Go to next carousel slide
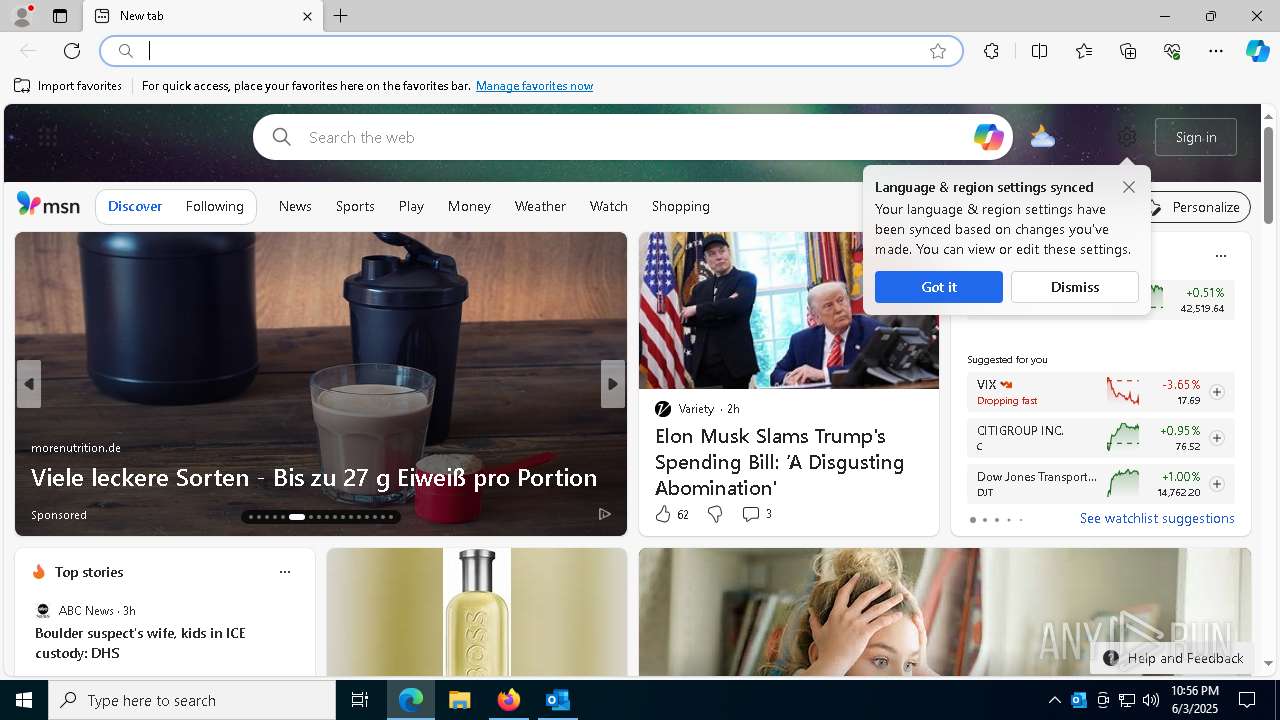The image size is (1280, 720). click(613, 384)
